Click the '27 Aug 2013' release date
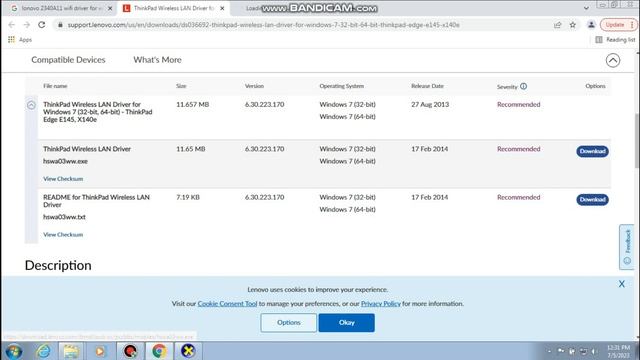Screen dimensions: 640x360 (x=430, y=104)
